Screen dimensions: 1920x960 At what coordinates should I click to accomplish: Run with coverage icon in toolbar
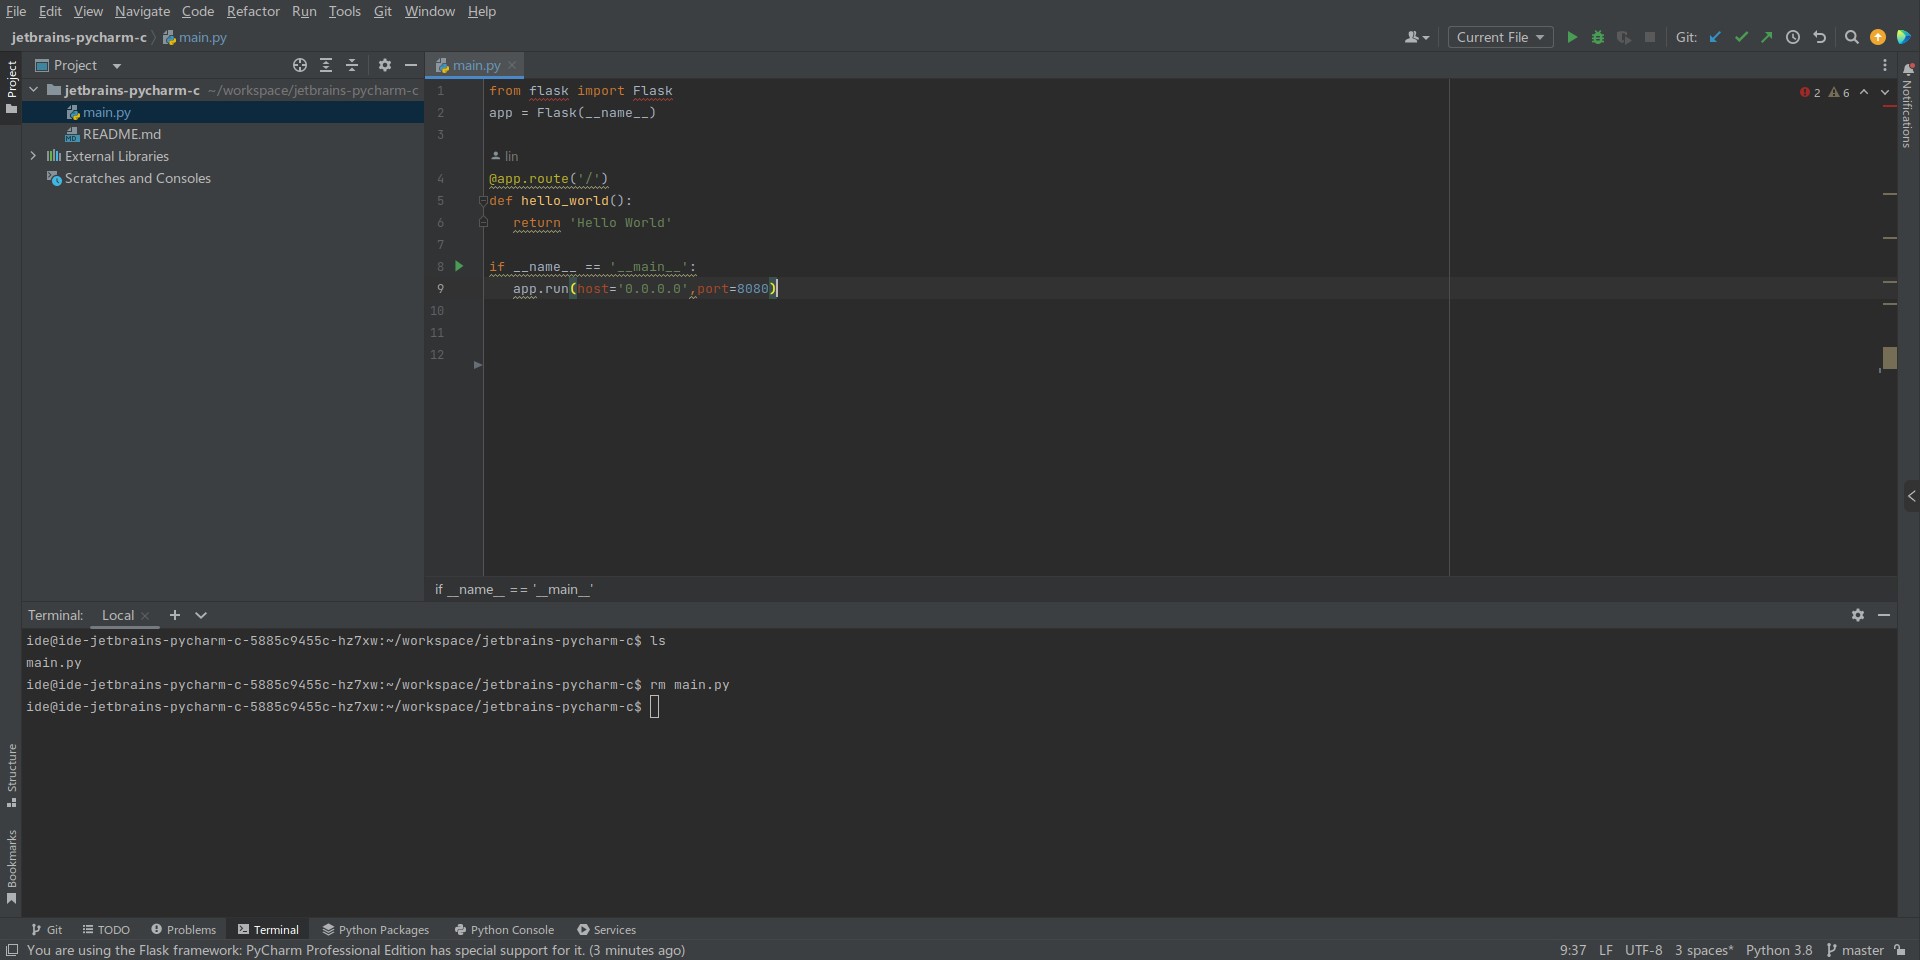[x=1624, y=37]
